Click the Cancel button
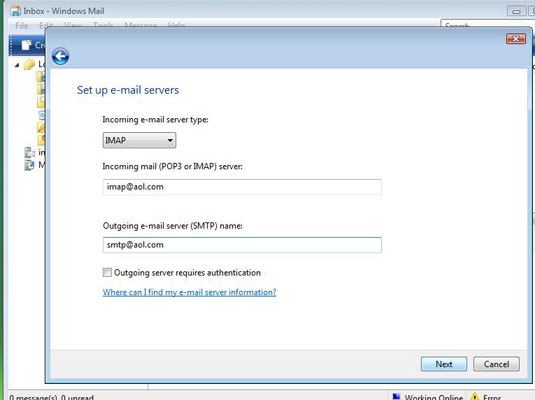The image size is (535, 400). 496,364
